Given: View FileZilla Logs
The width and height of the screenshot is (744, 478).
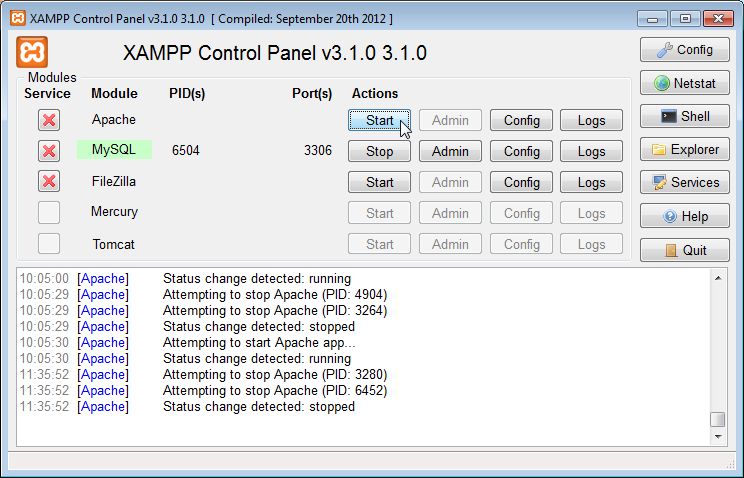Looking at the screenshot, I should click(x=591, y=182).
